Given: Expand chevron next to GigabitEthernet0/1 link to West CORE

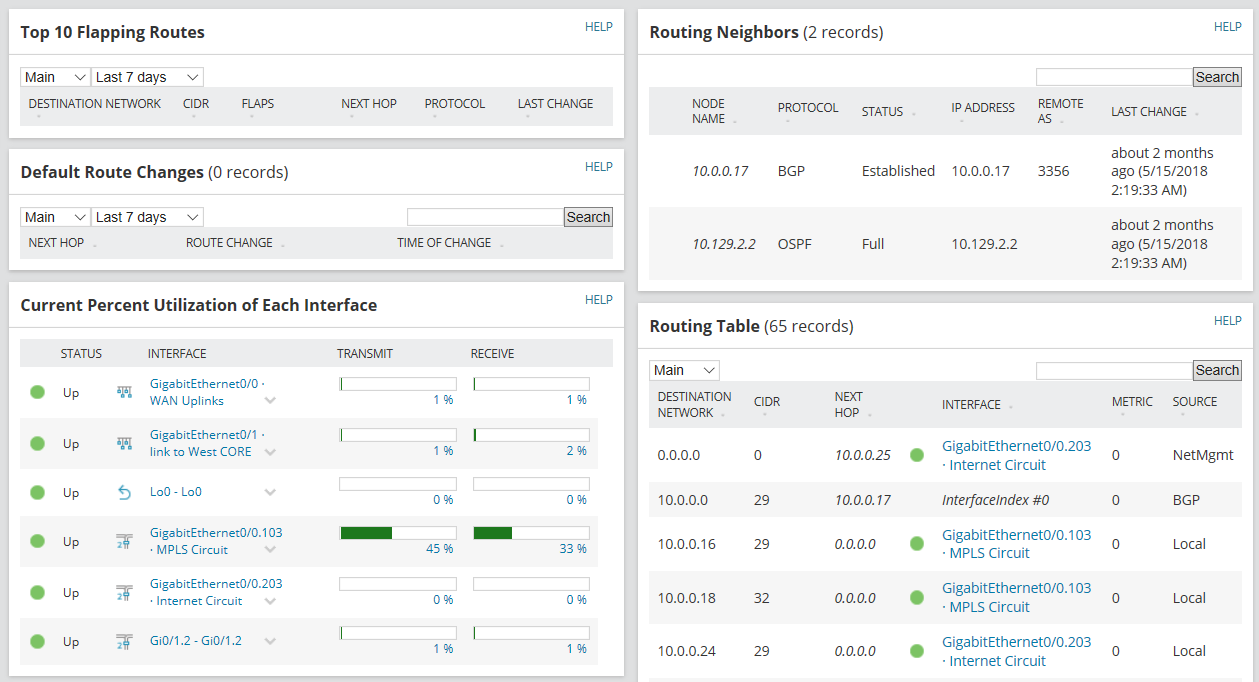Looking at the screenshot, I should tap(270, 451).
